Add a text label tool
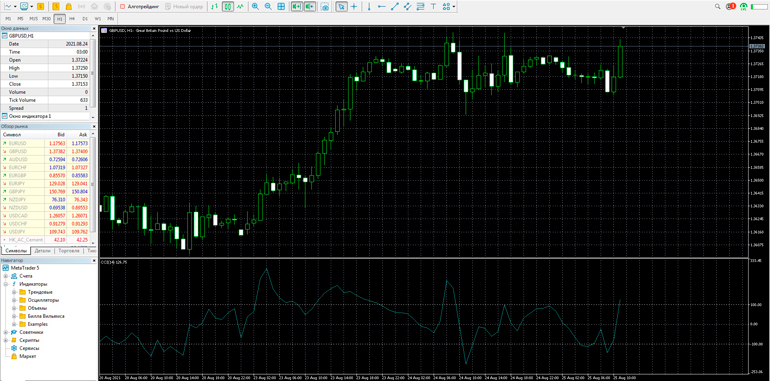This screenshot has width=770, height=381. pyautogui.click(x=433, y=7)
